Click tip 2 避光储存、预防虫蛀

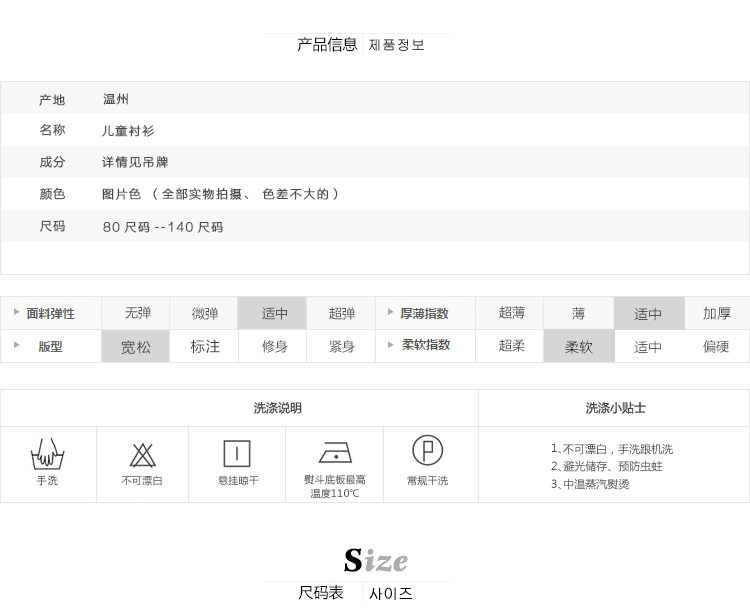[x=607, y=466]
